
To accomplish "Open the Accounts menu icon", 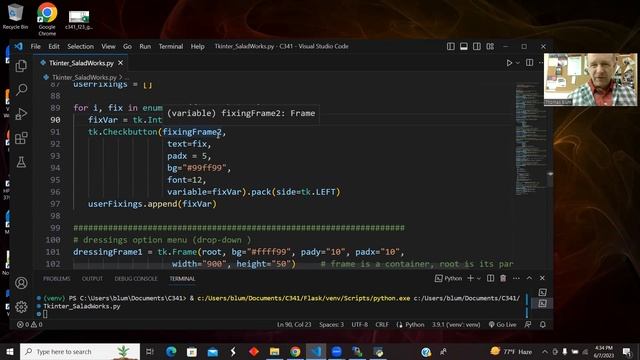I will pos(21,282).
